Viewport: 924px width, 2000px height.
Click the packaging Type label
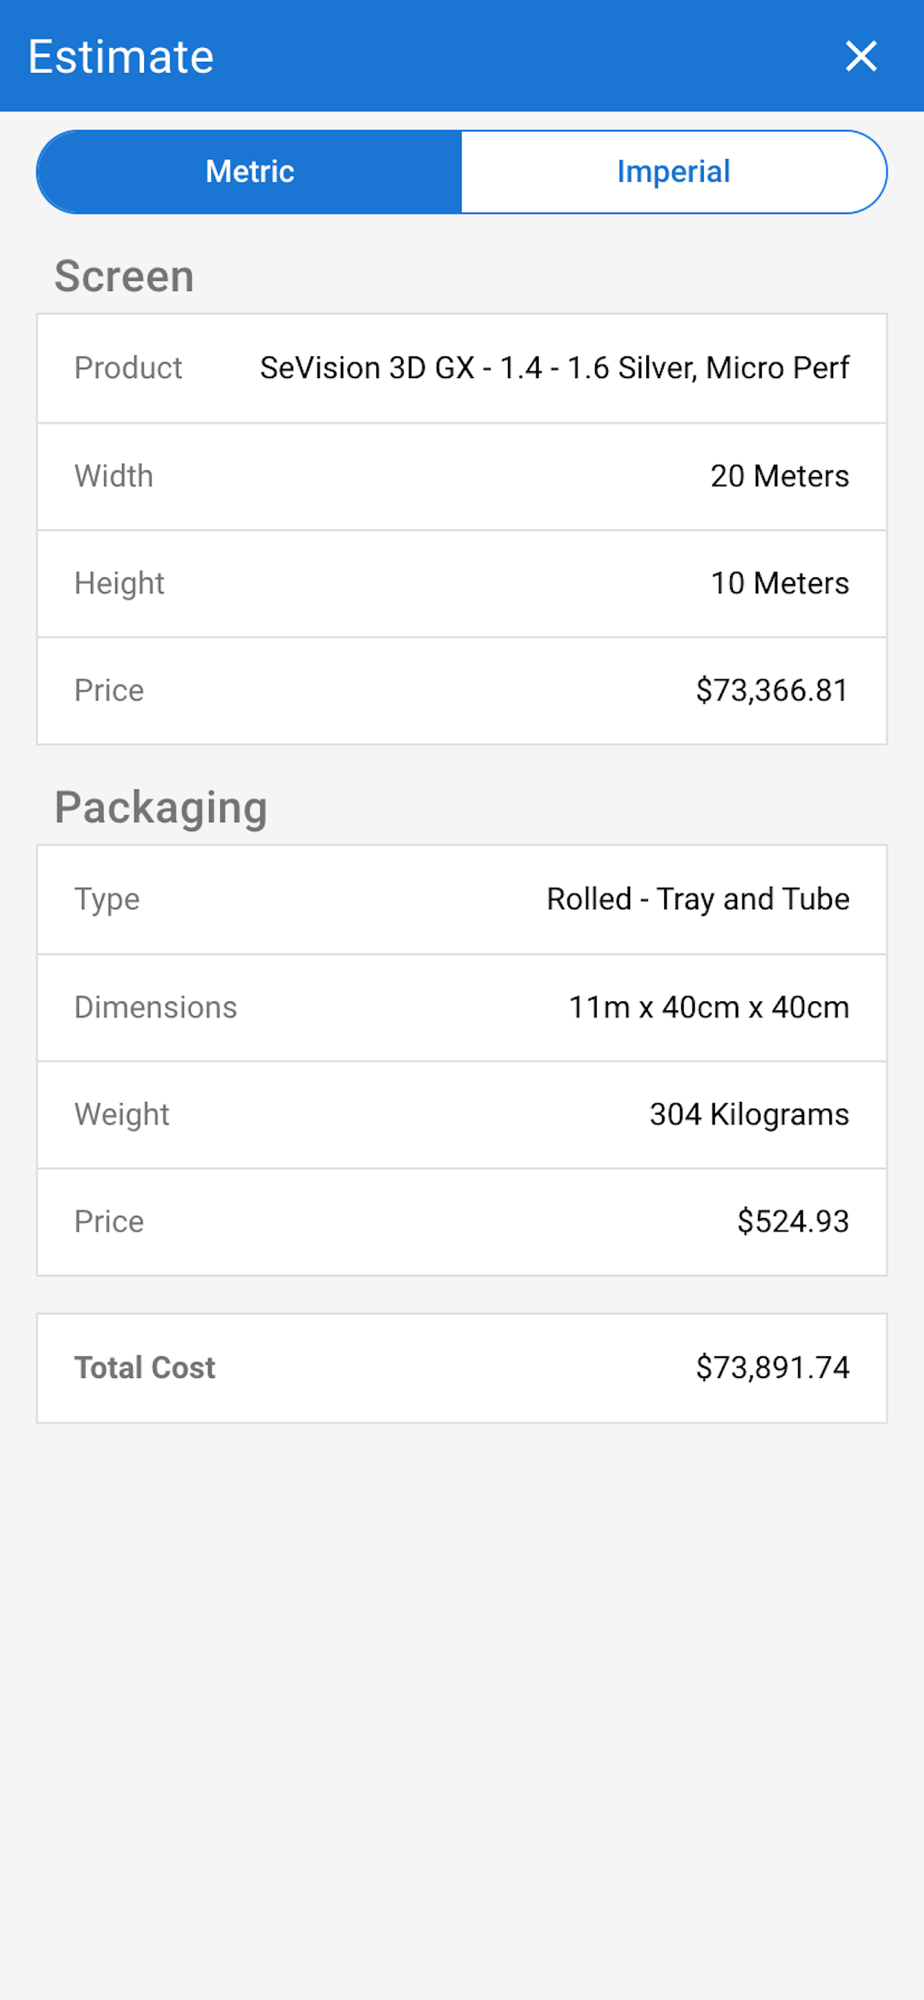[107, 899]
